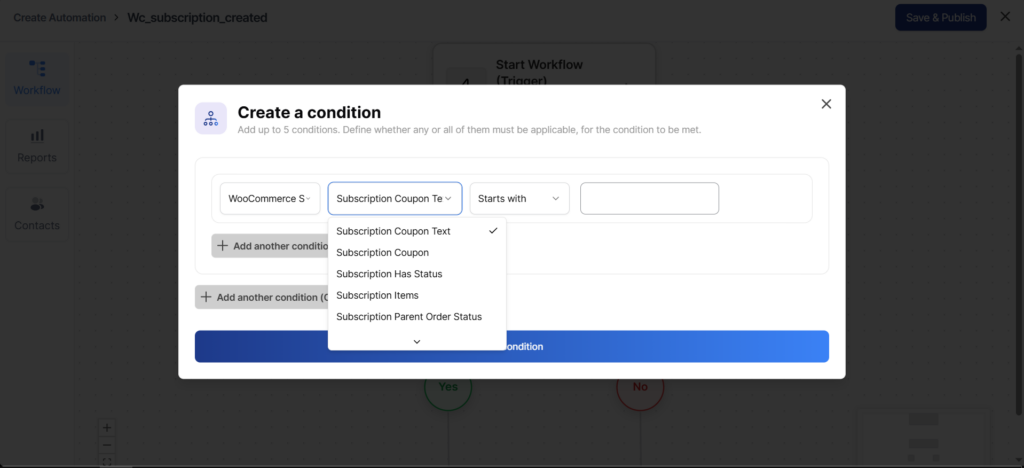This screenshot has width=1024, height=468.
Task: Pick Subscription Items from the list
Action: pyautogui.click(x=377, y=295)
